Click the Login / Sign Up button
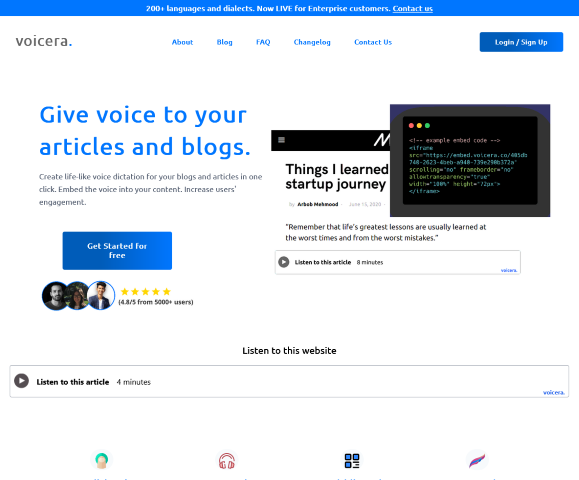The width and height of the screenshot is (579, 480). [x=521, y=42]
